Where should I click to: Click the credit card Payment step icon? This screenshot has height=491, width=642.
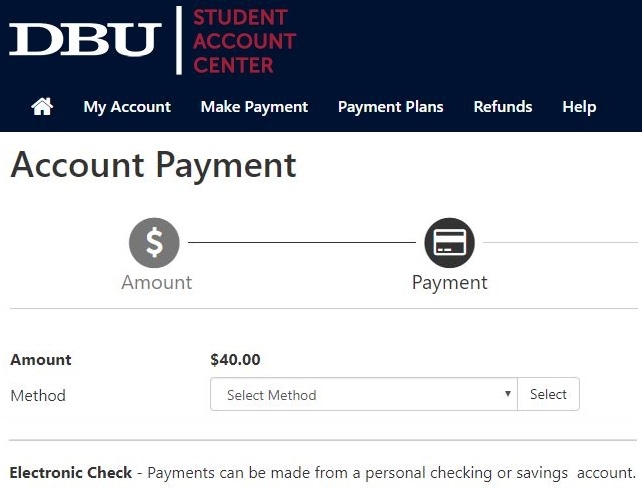click(x=450, y=243)
